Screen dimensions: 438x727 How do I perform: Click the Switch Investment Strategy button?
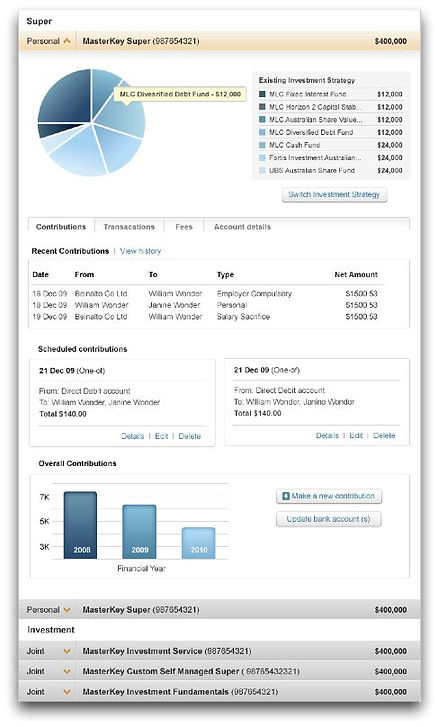tap(334, 195)
